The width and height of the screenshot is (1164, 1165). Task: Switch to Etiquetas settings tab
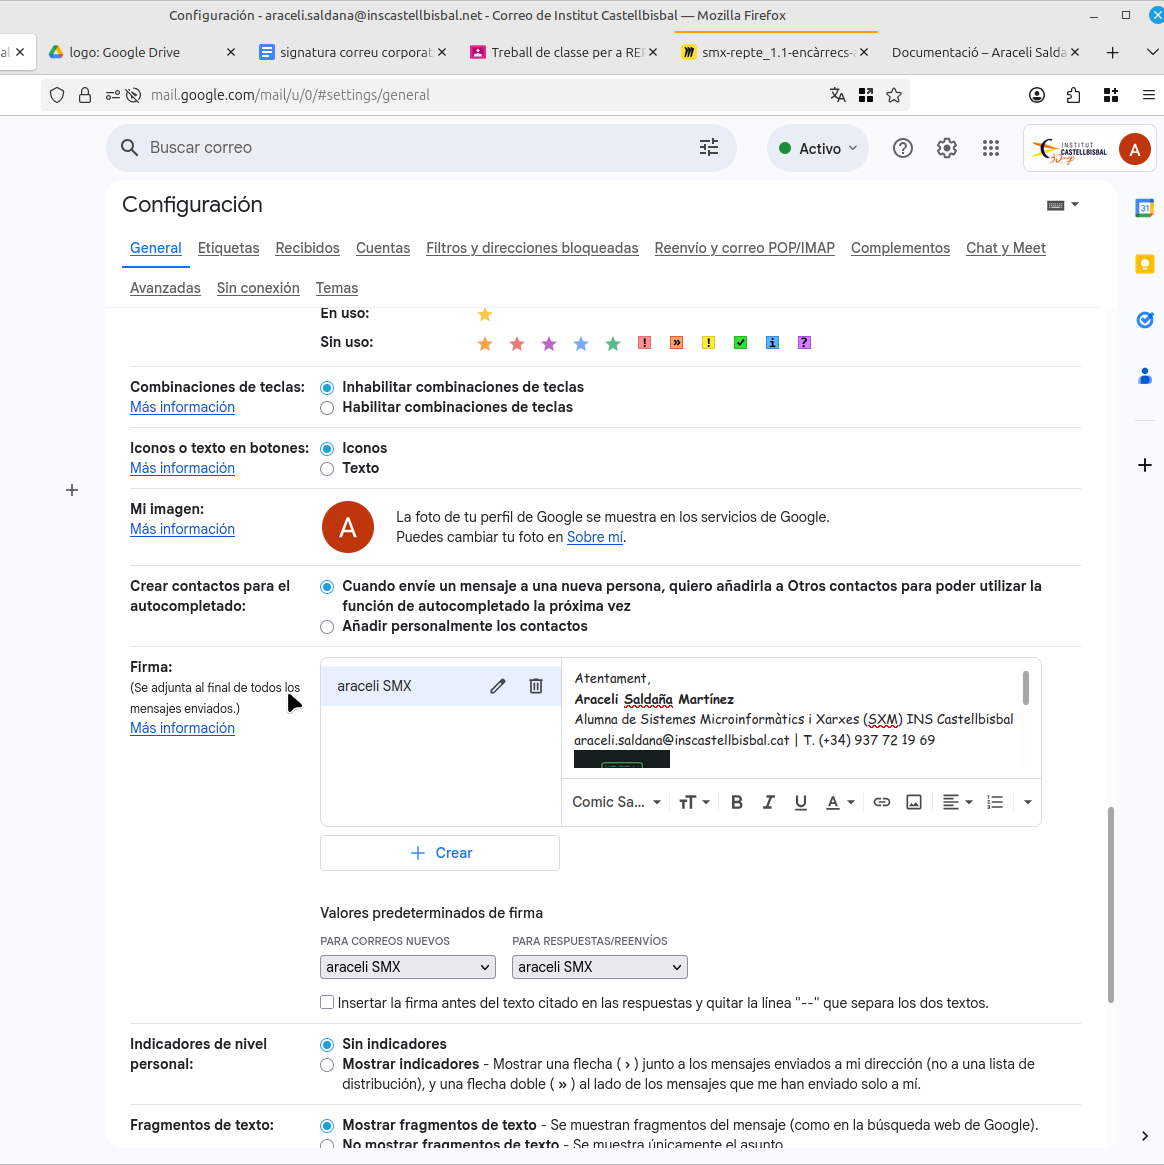pos(228,248)
